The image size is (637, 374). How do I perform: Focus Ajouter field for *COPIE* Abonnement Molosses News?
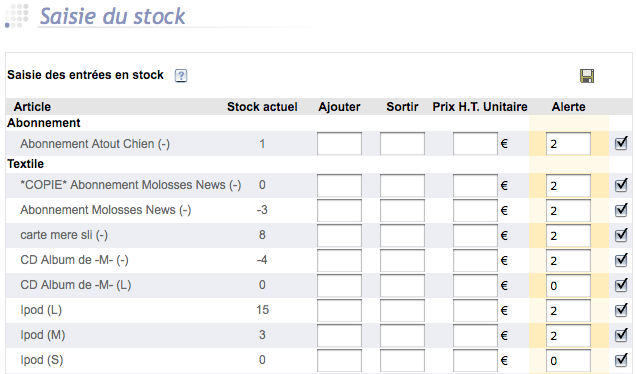point(339,186)
